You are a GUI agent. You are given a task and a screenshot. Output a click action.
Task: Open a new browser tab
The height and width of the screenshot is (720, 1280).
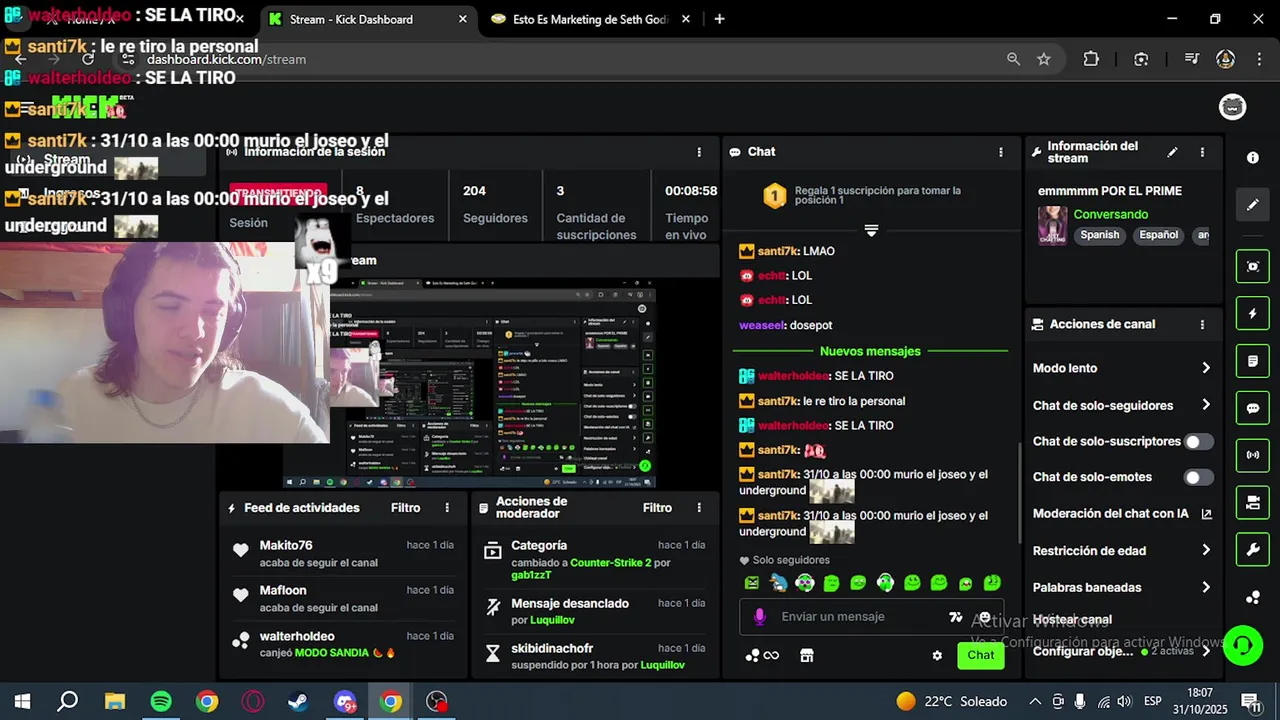(719, 19)
